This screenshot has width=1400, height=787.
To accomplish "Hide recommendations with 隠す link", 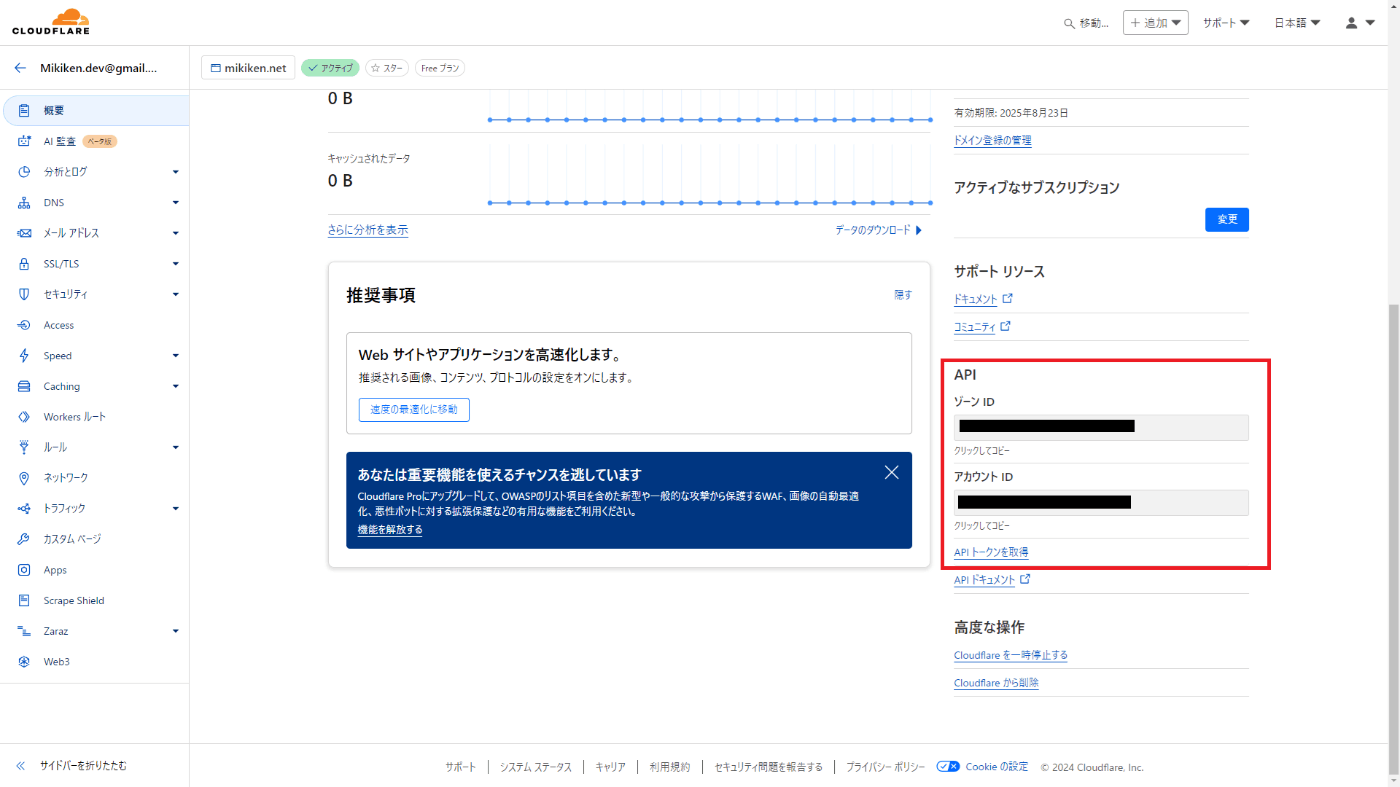I will tap(903, 295).
